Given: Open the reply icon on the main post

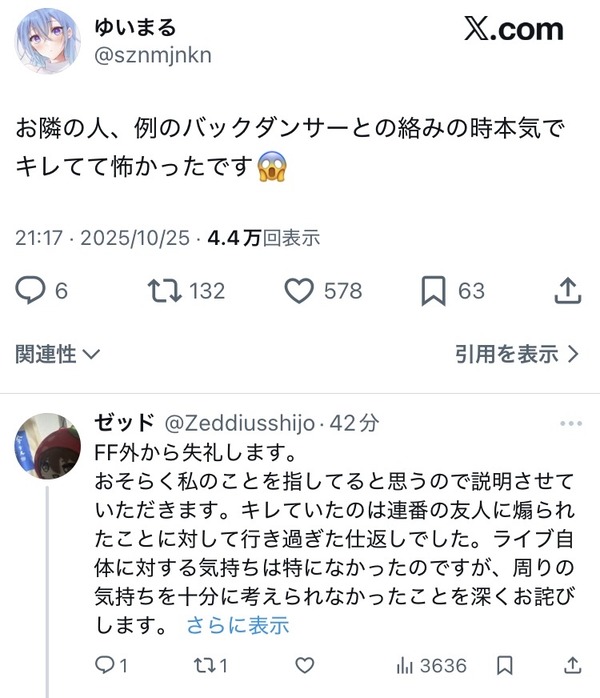Looking at the screenshot, I should pyautogui.click(x=30, y=290).
